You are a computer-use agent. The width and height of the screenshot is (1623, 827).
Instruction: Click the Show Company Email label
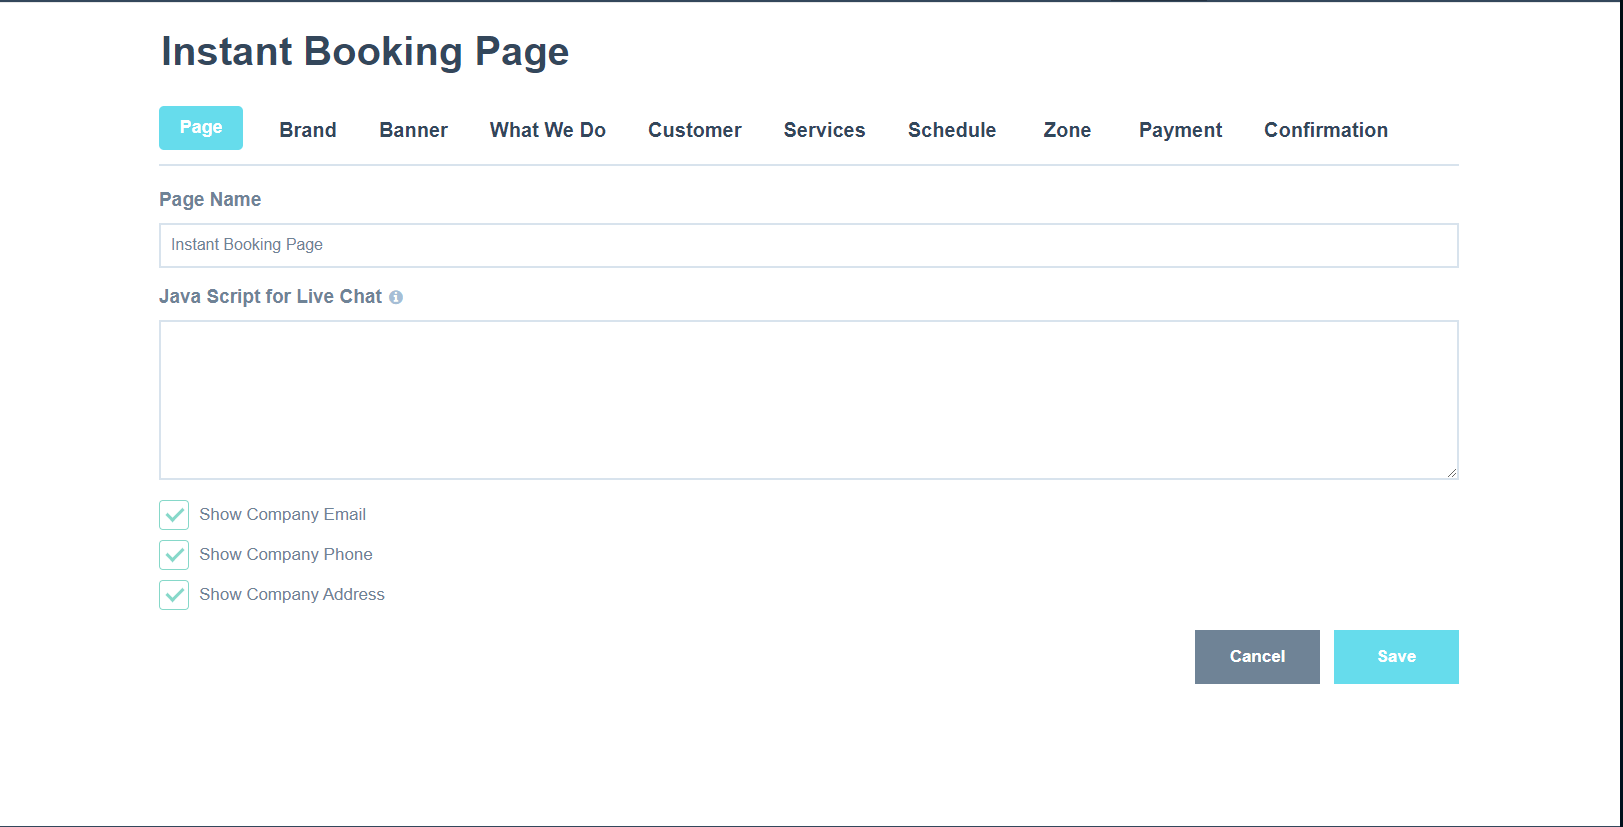(282, 514)
